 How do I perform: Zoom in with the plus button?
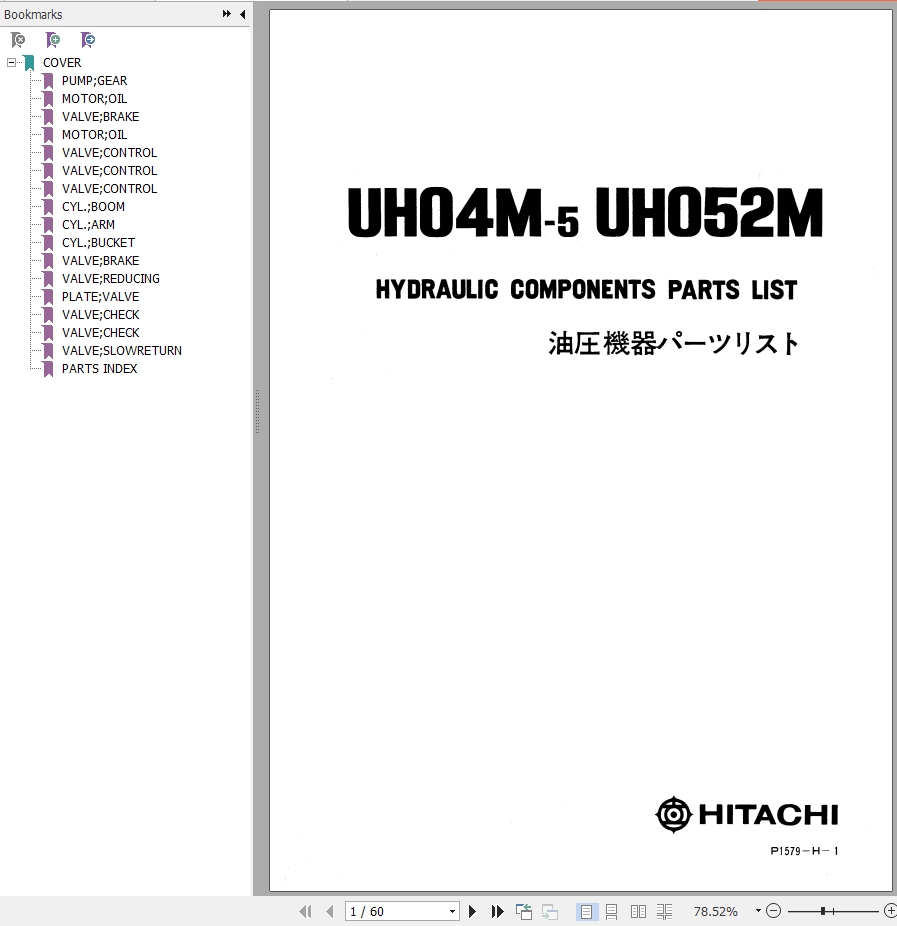click(890, 911)
